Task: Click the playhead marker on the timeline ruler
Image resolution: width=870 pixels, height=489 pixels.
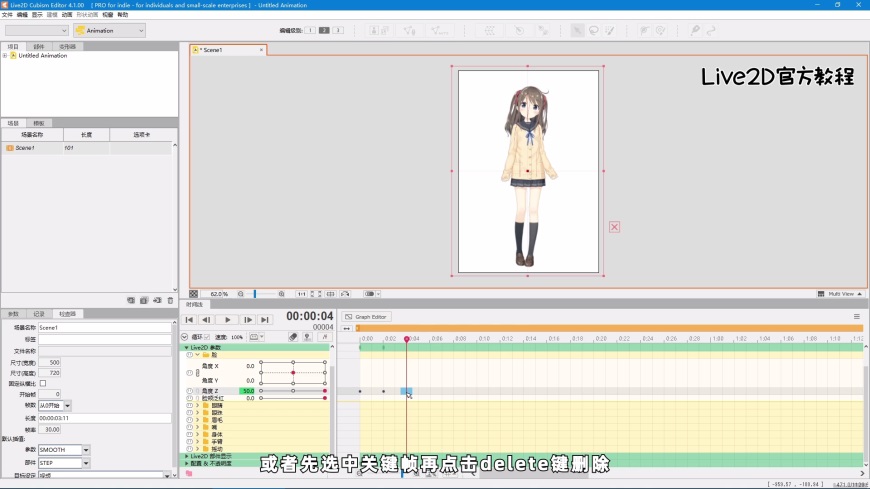Action: pyautogui.click(x=407, y=339)
